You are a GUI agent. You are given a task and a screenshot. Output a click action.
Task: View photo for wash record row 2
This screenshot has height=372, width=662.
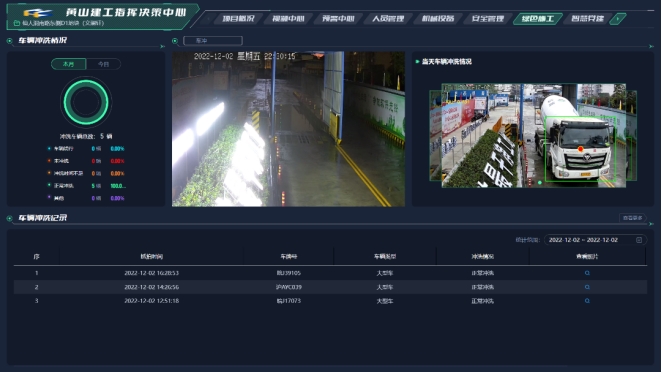[x=587, y=287]
